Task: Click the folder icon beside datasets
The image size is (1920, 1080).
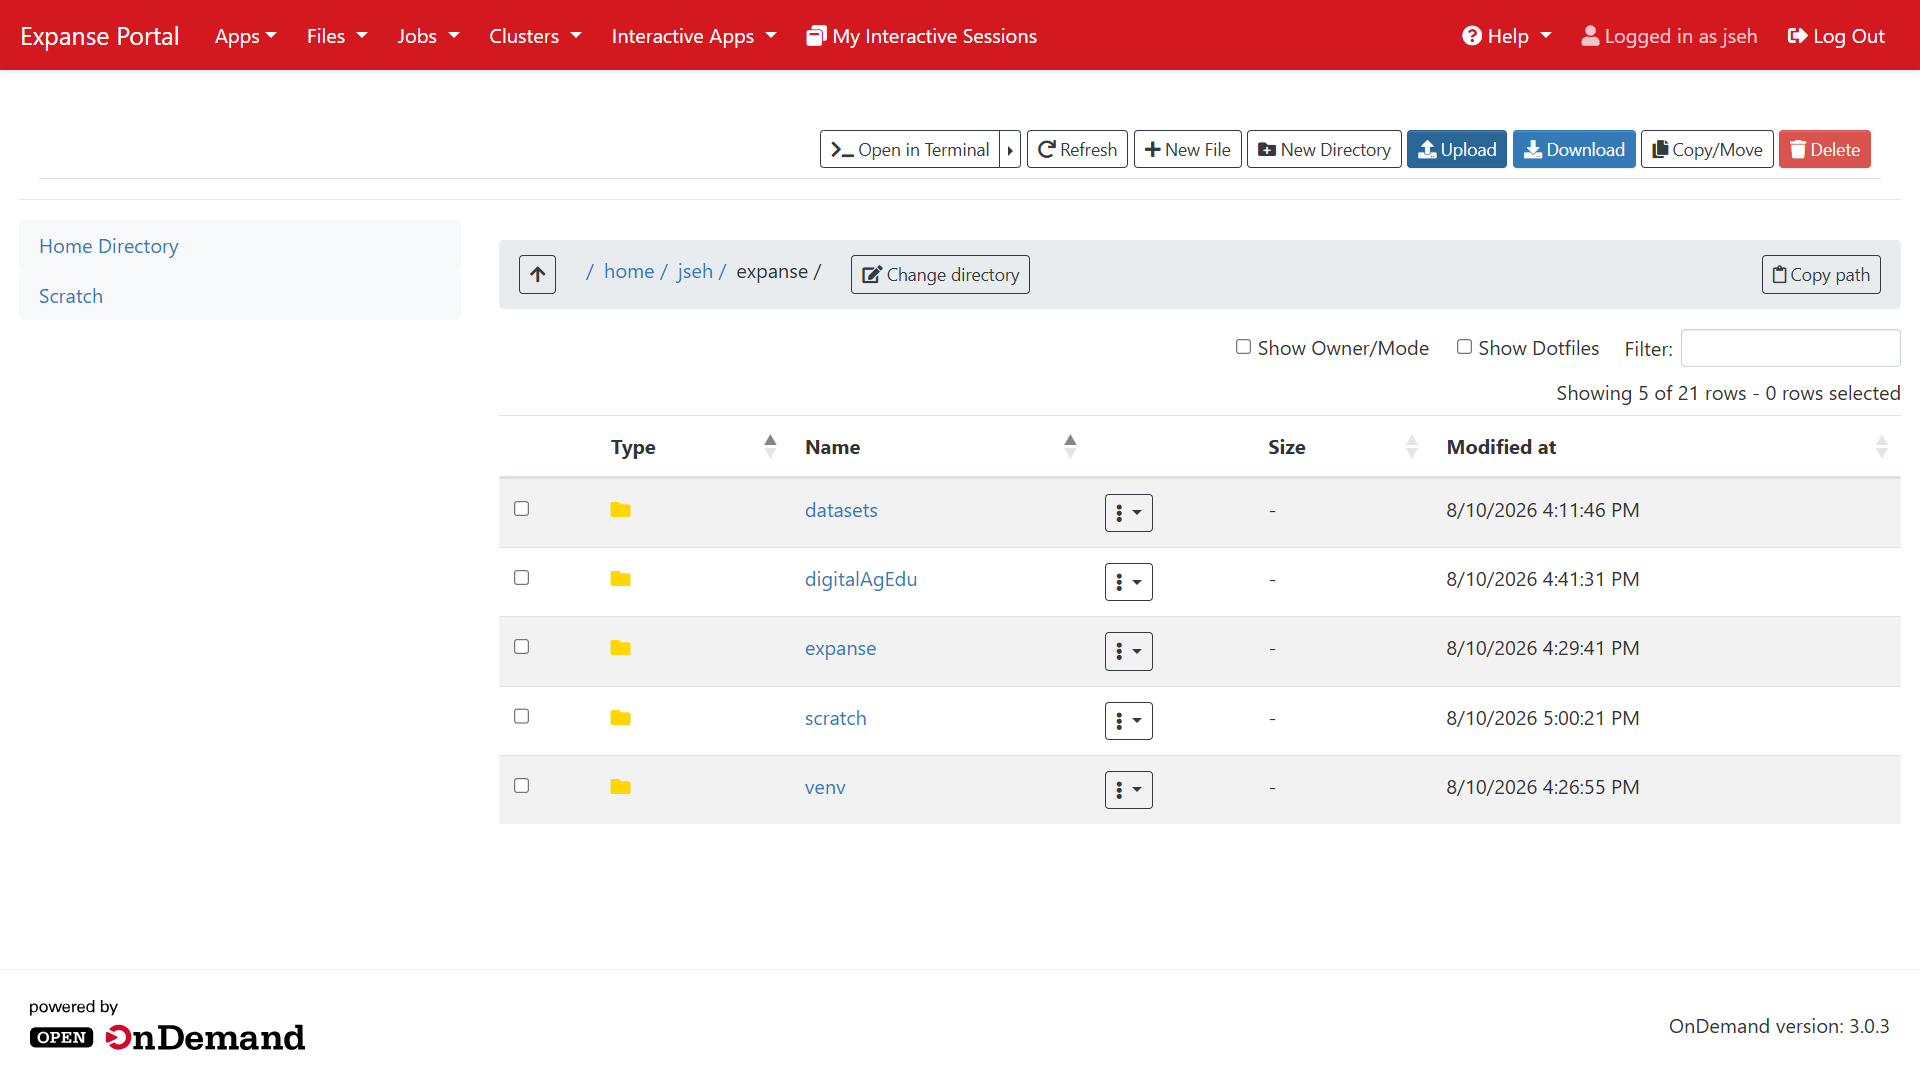Action: click(x=620, y=510)
